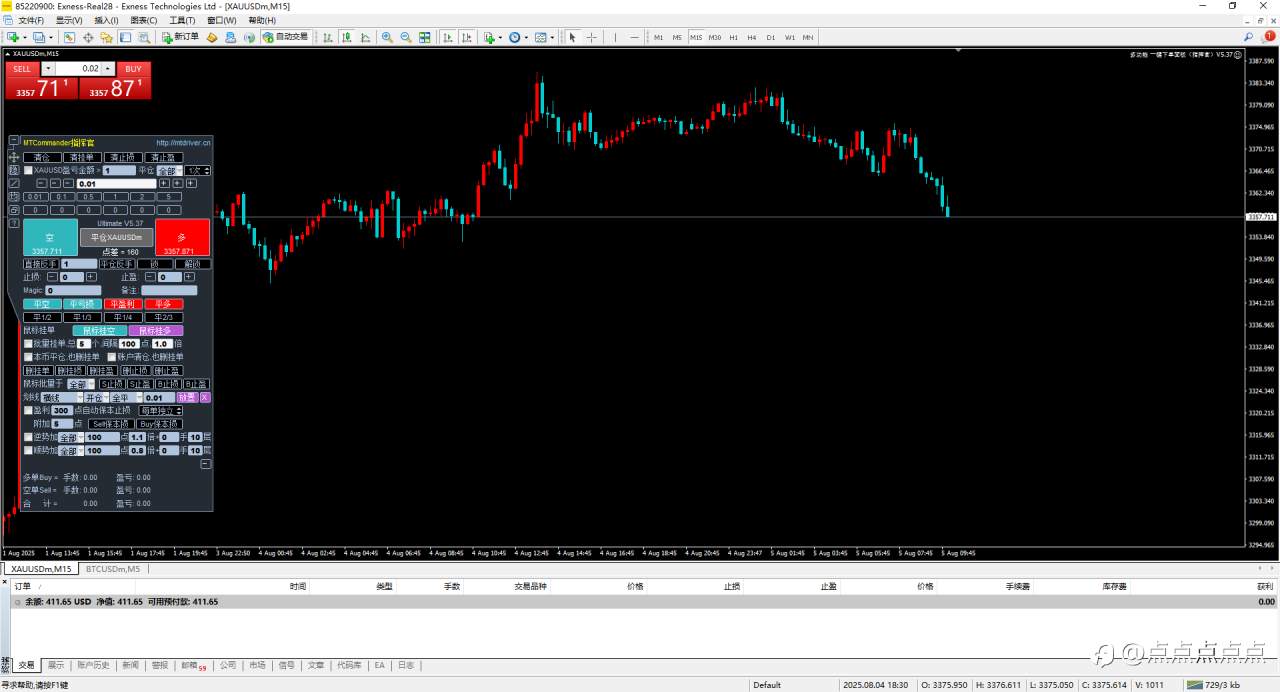Click the lot size 0.01 input field
Viewport: 1280px width, 692px height.
(116, 184)
